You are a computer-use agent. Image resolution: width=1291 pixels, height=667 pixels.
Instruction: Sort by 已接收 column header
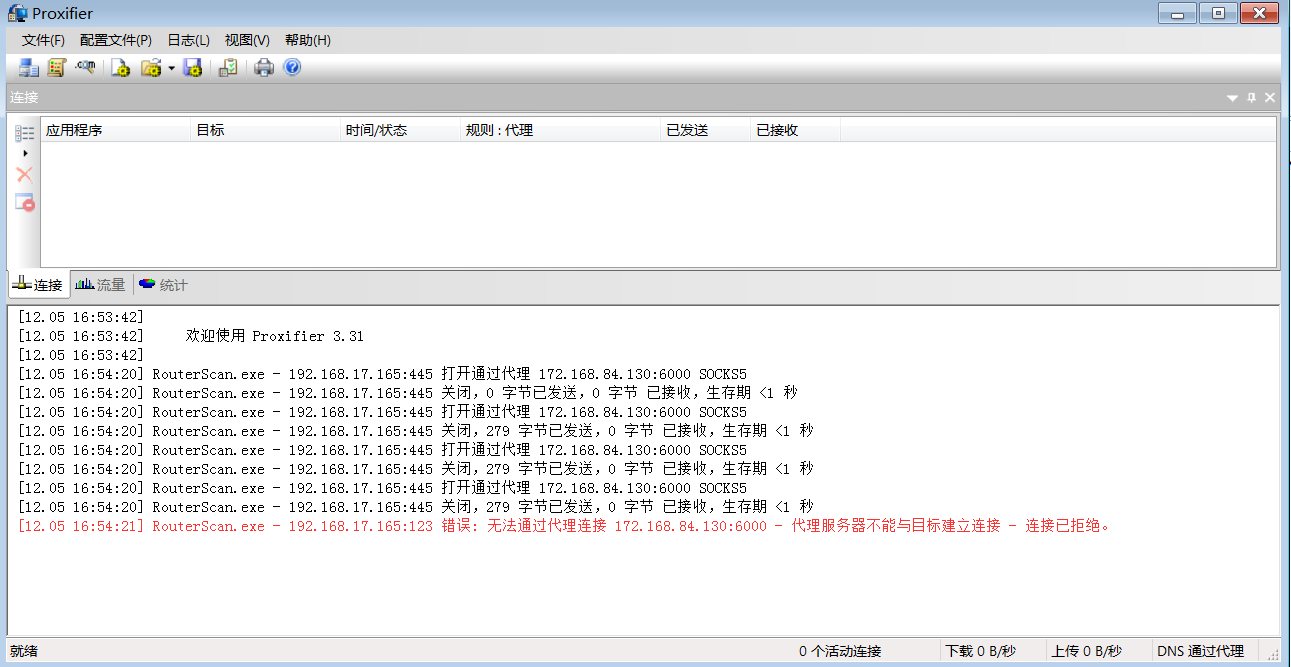(795, 130)
